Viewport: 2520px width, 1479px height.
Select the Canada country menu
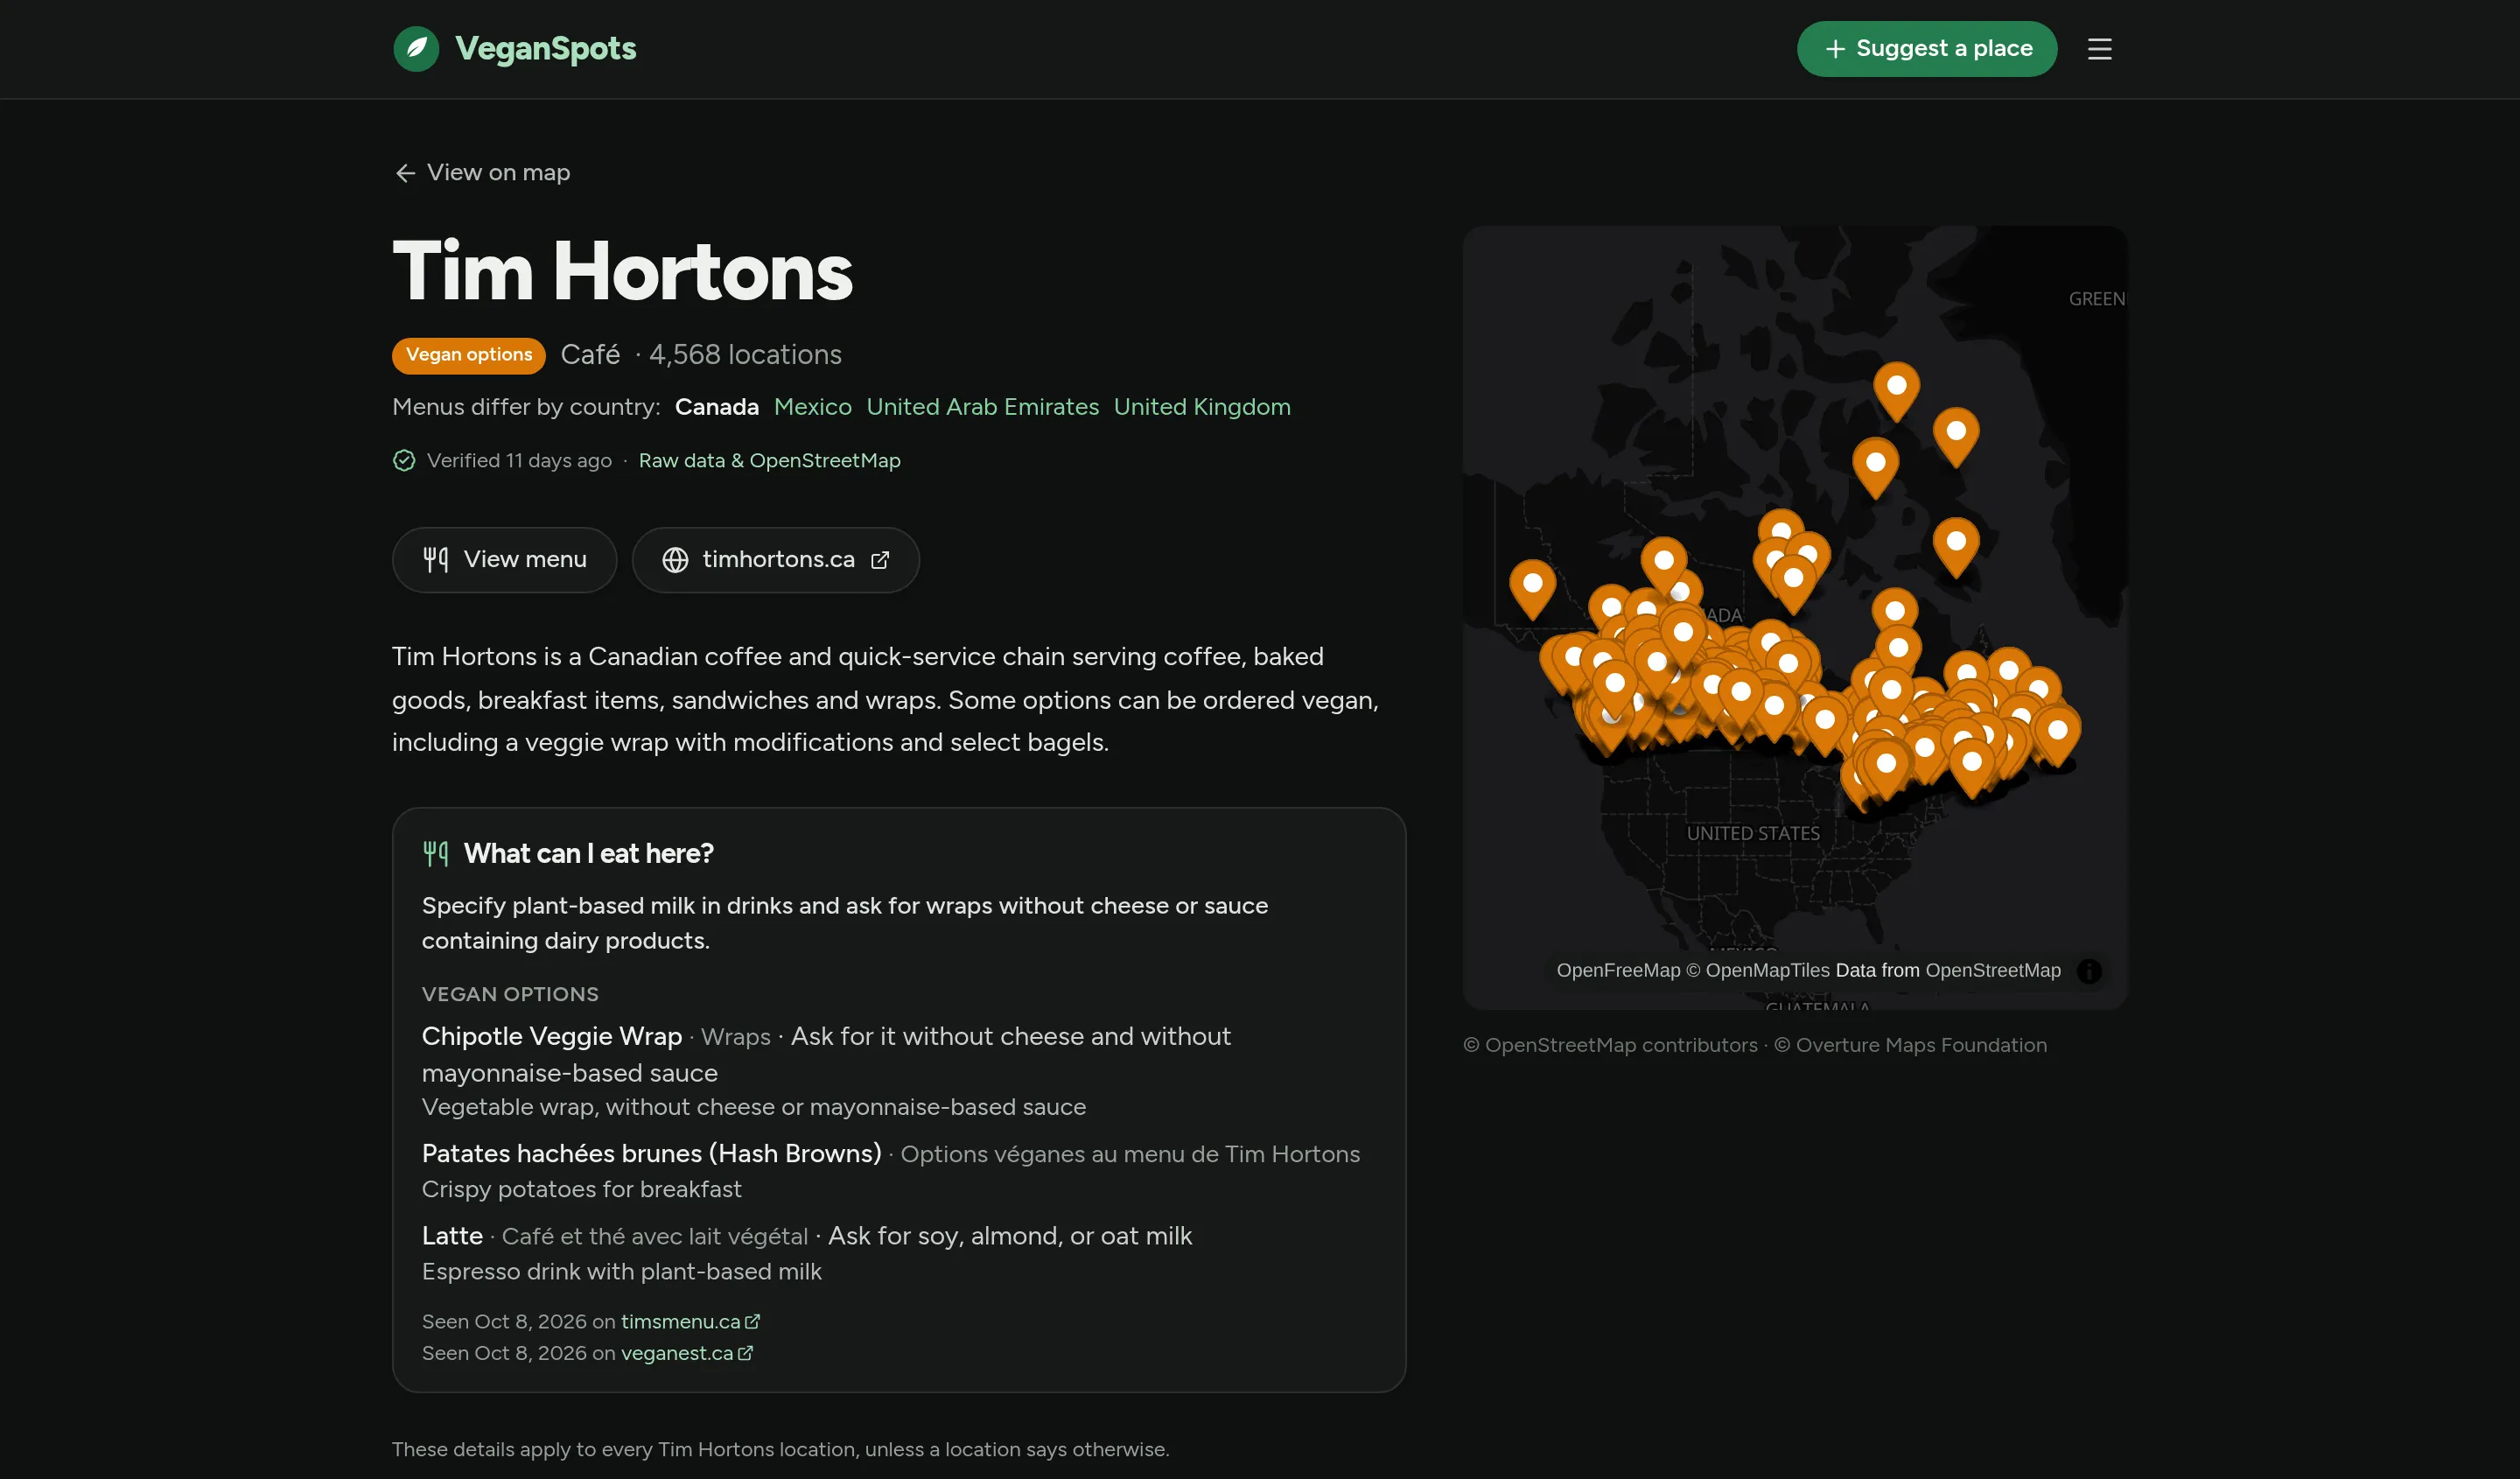(x=716, y=407)
